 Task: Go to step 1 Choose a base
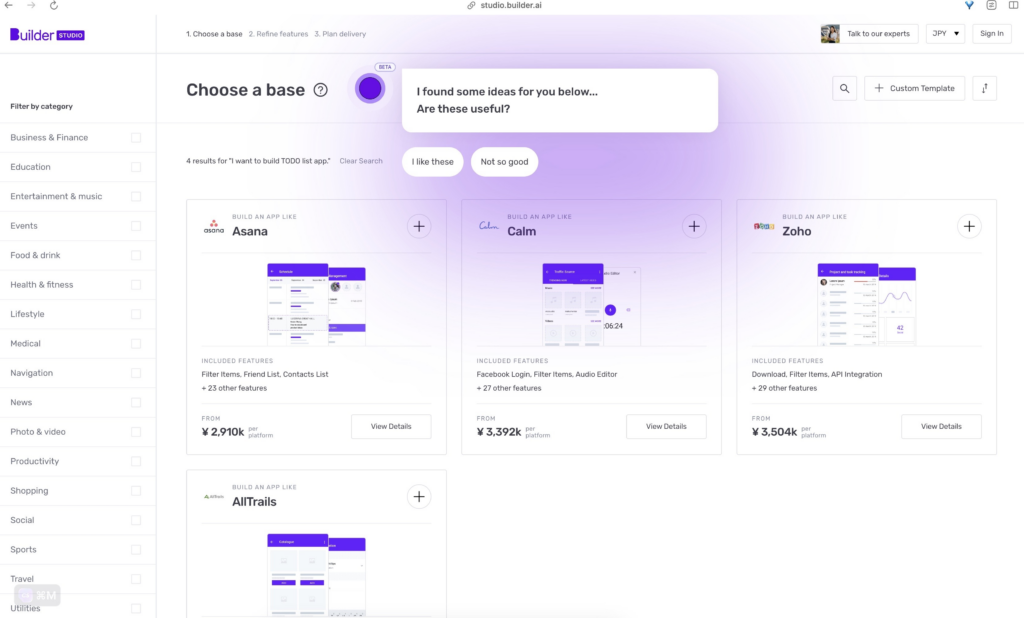tap(214, 34)
